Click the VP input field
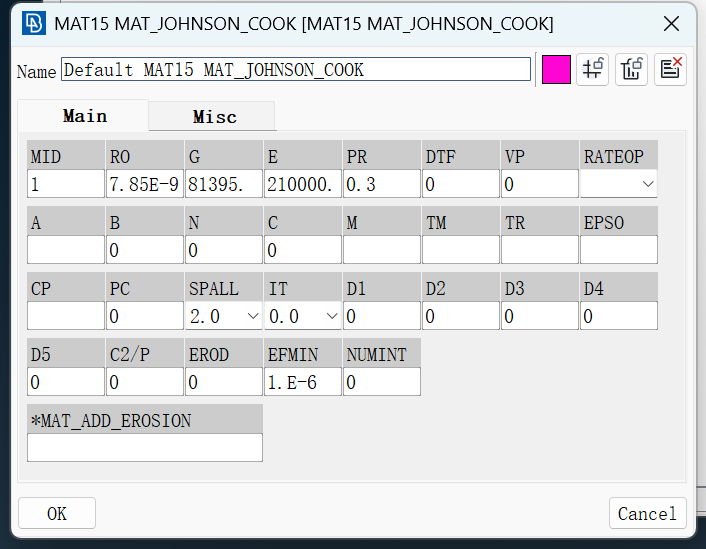 (x=540, y=184)
